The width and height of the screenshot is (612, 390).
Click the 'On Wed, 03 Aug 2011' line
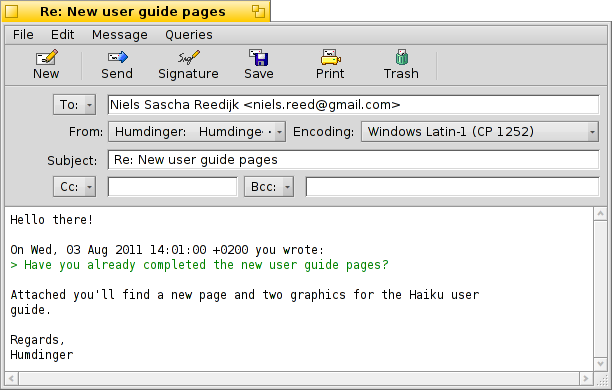click(x=167, y=250)
